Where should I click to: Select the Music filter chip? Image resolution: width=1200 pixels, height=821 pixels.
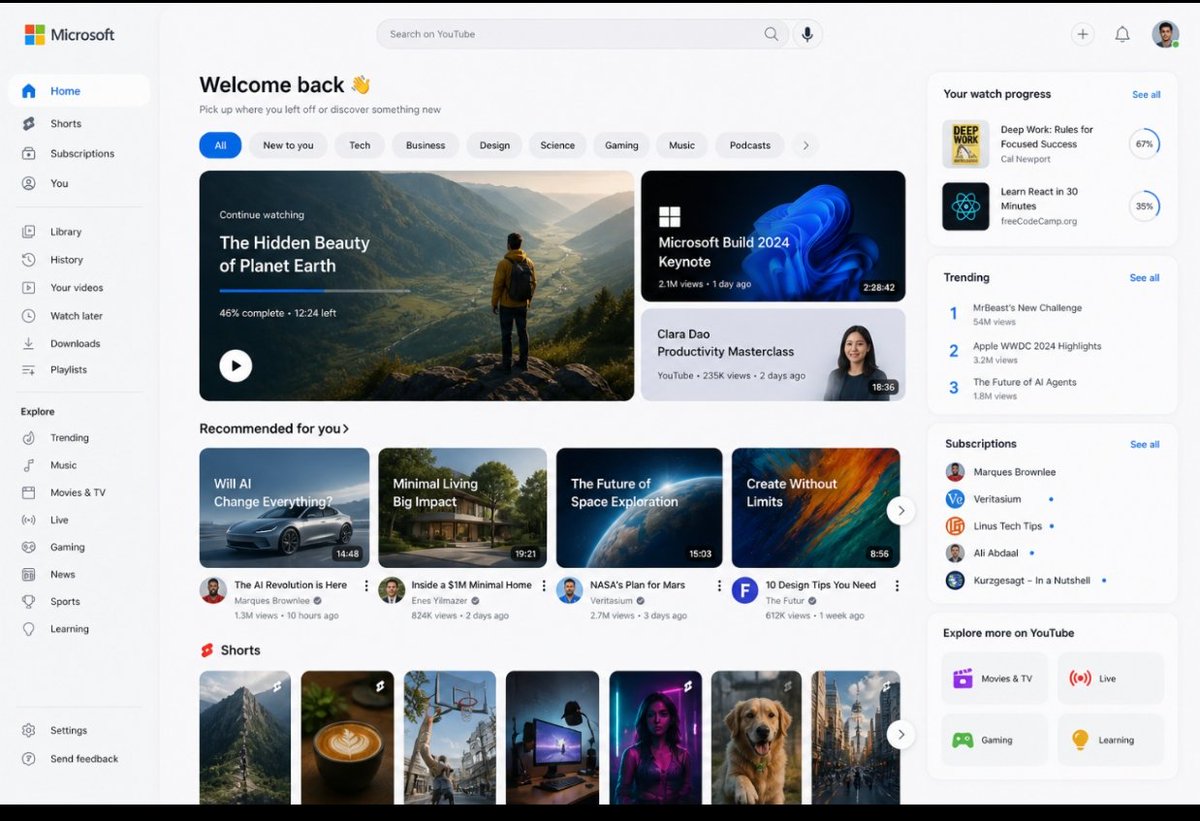point(682,146)
